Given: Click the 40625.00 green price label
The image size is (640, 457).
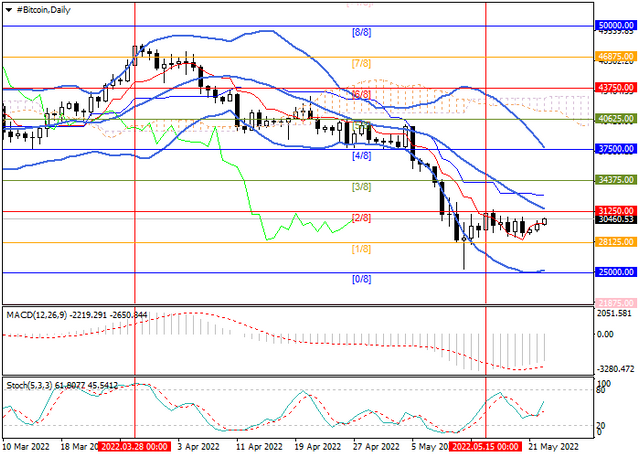Looking at the screenshot, I should [616, 119].
